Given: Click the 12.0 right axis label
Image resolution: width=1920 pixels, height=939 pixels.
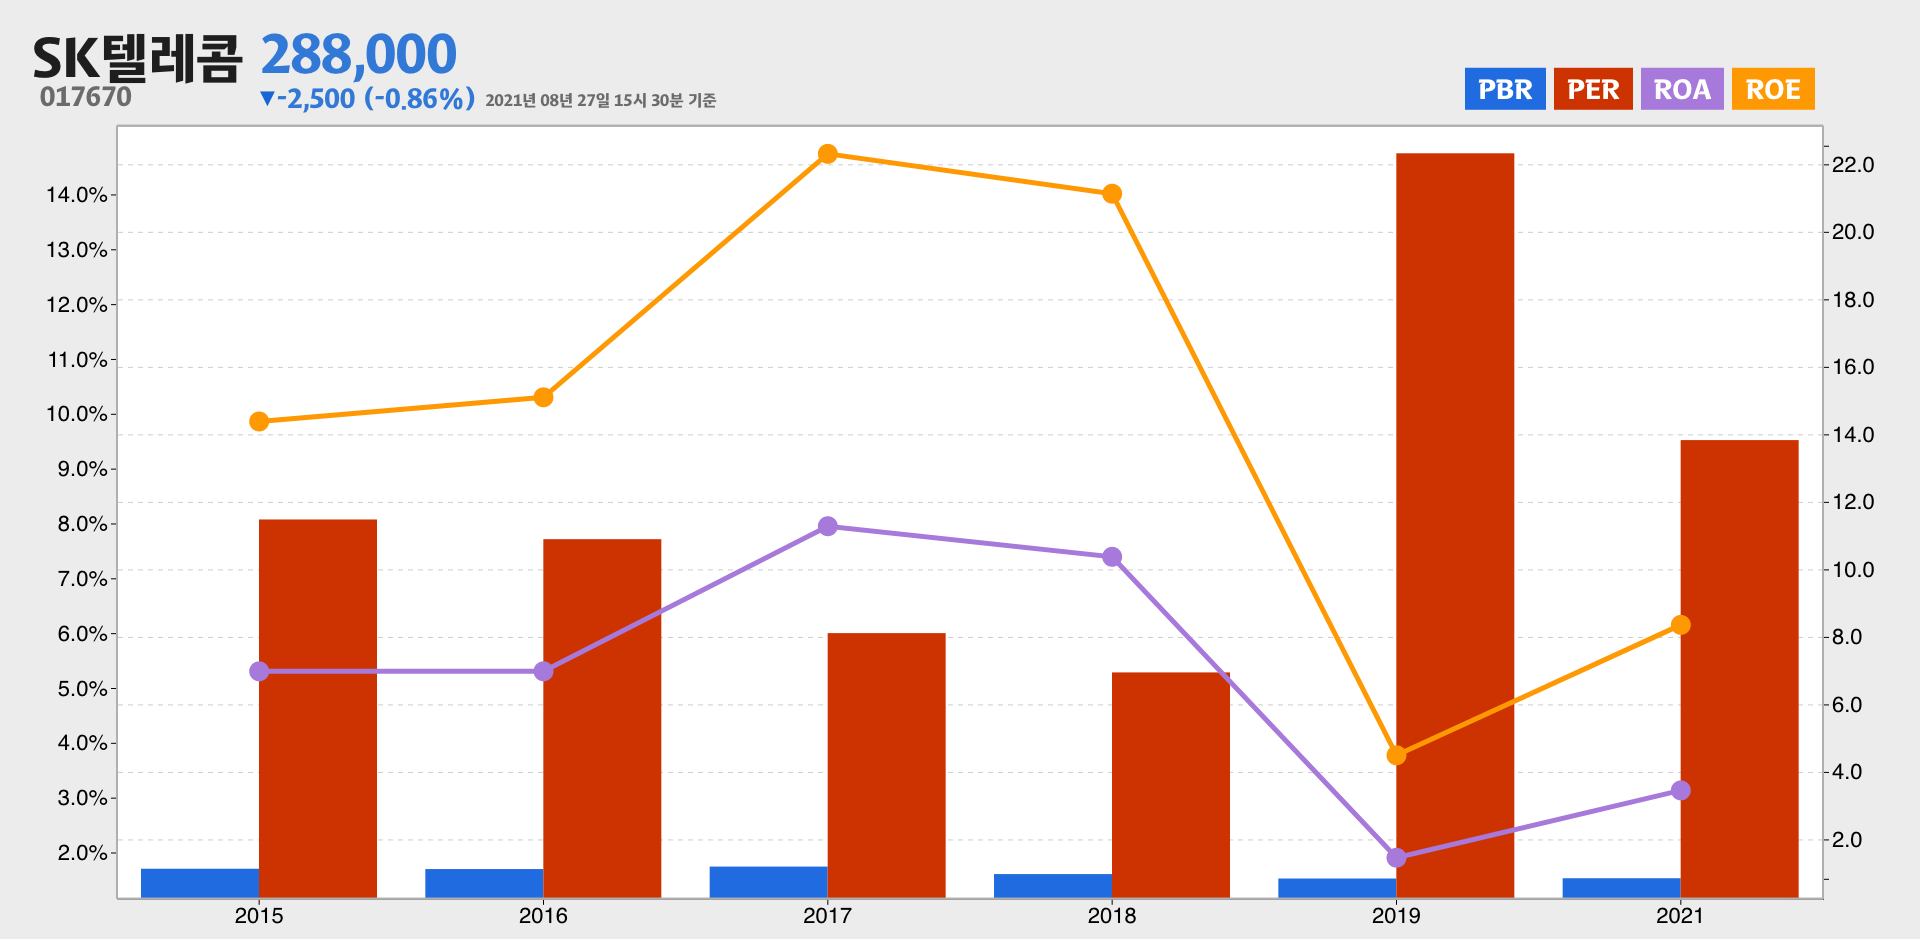Looking at the screenshot, I should click(1853, 502).
